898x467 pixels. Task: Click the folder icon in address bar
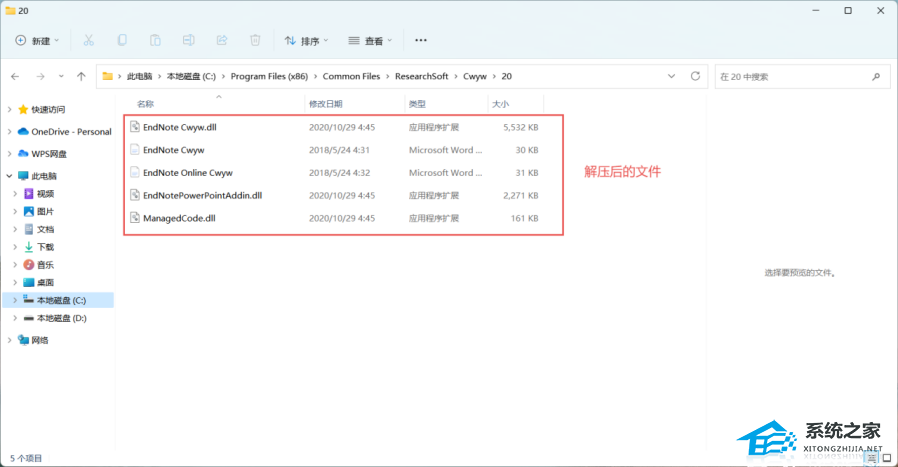(x=108, y=76)
